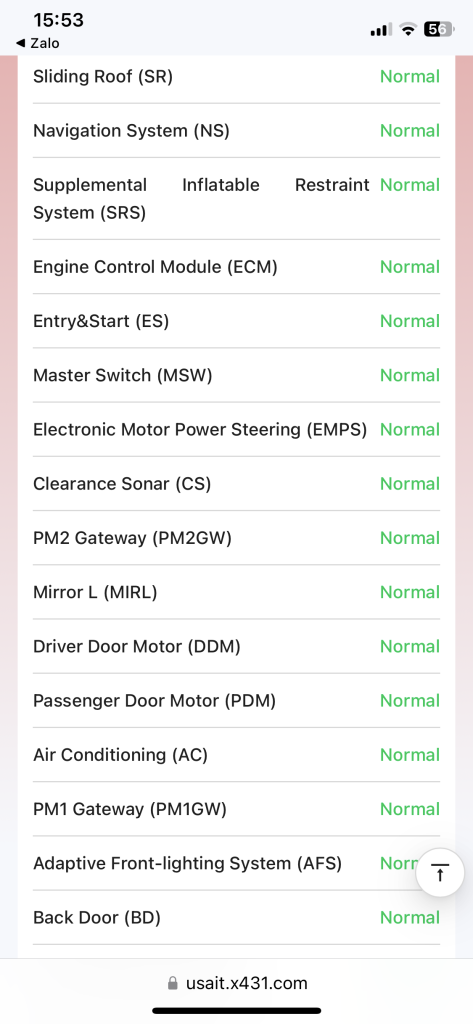This screenshot has height=1024, width=473.
Task: Tap Normal status for PM2 Gateway
Action: click(x=410, y=537)
